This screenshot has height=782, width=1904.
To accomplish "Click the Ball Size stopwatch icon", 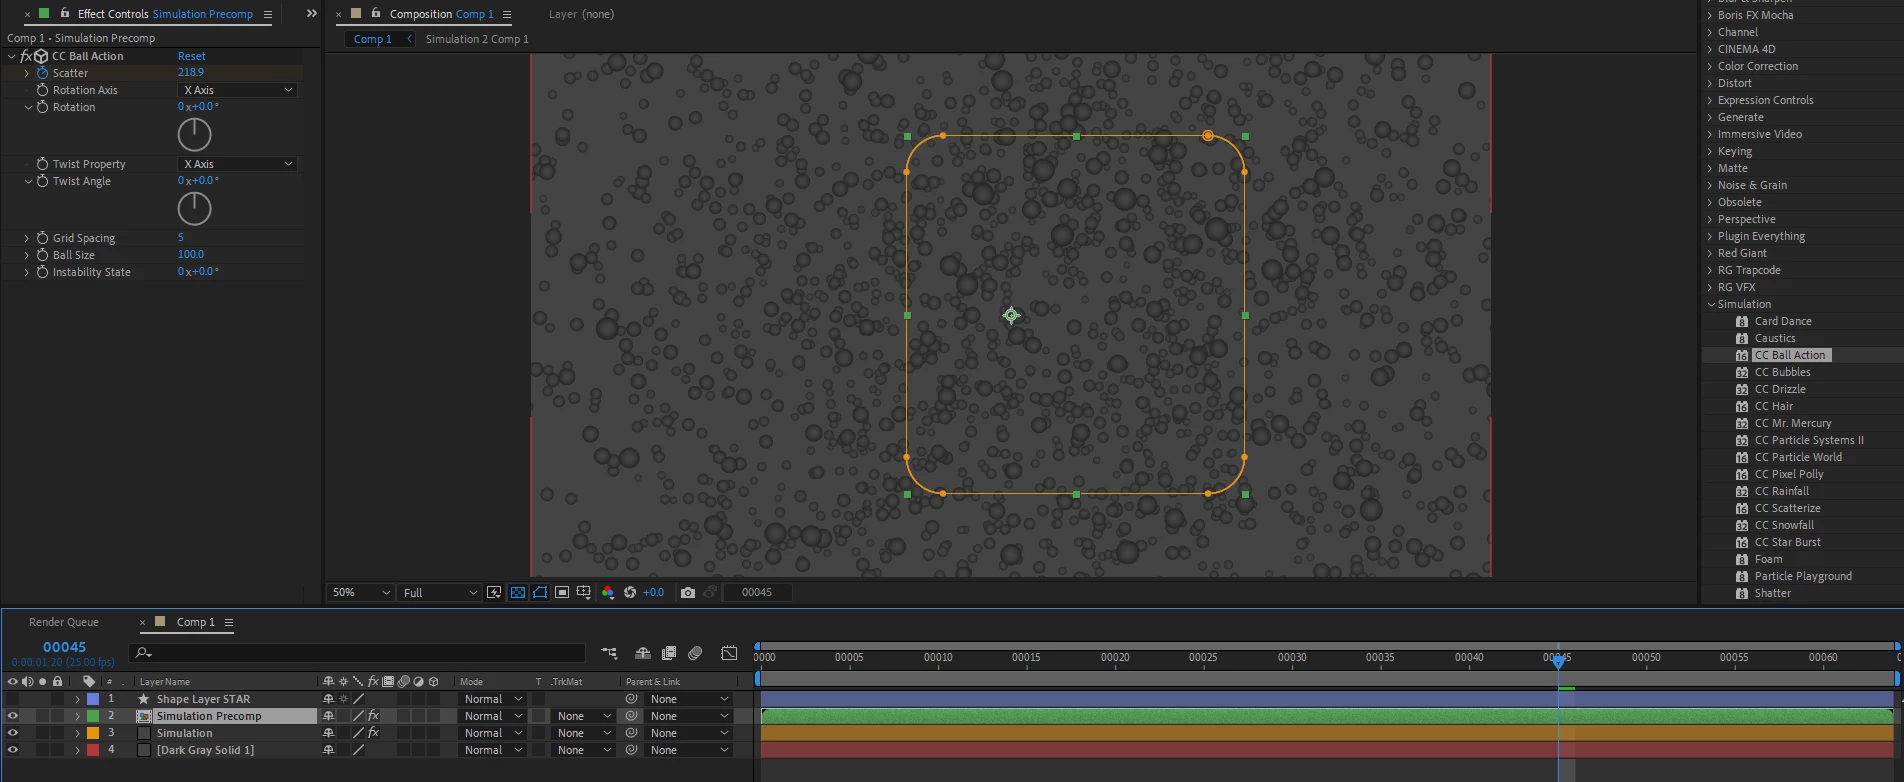I will pyautogui.click(x=42, y=255).
